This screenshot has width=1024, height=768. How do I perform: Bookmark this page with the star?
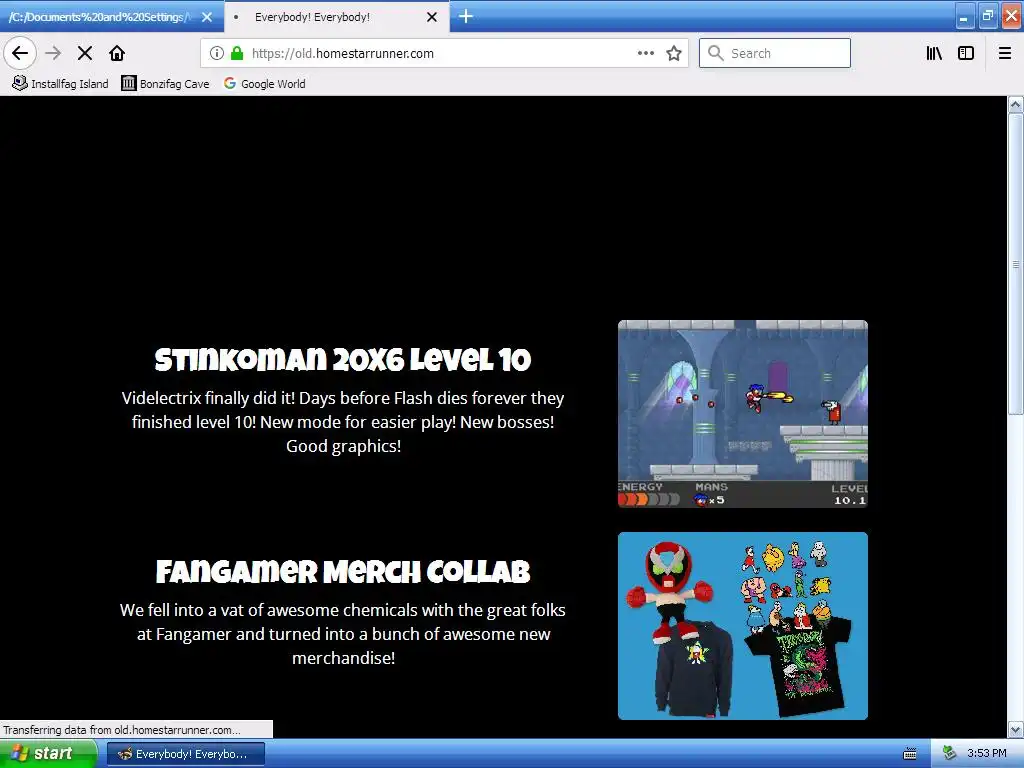(x=674, y=53)
